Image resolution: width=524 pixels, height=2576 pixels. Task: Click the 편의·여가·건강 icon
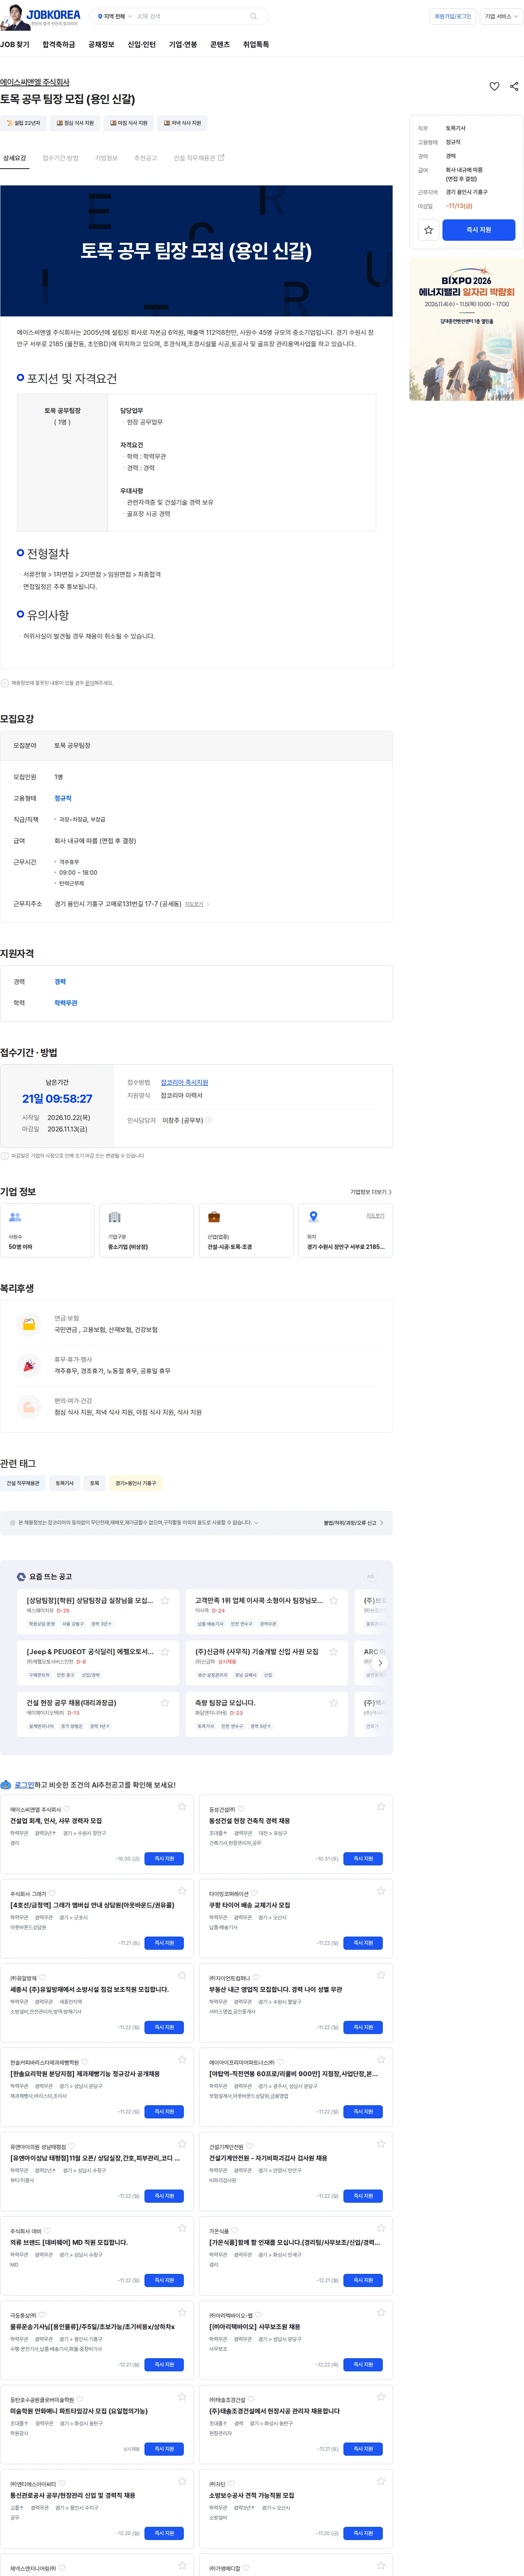[29, 1407]
